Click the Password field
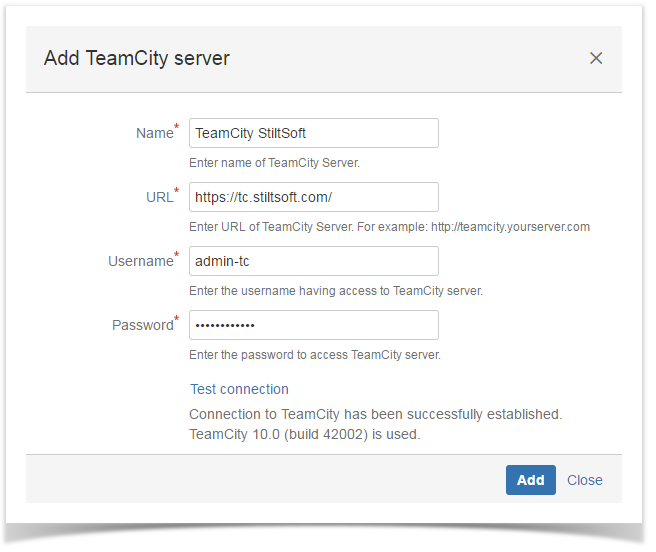This screenshot has height=552, width=656. 313,325
